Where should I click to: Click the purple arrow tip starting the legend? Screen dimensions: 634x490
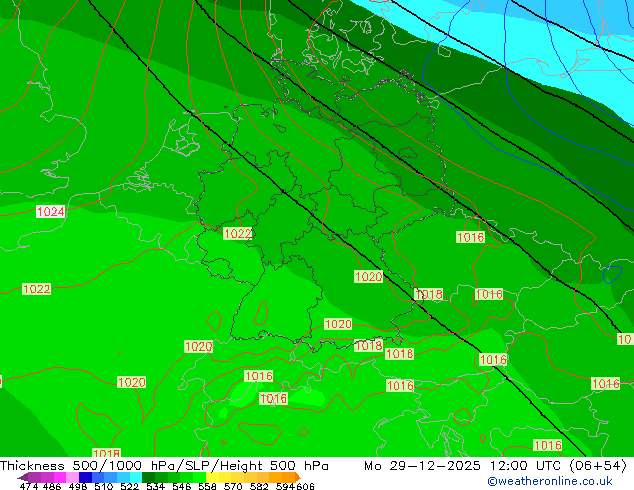tap(23, 477)
